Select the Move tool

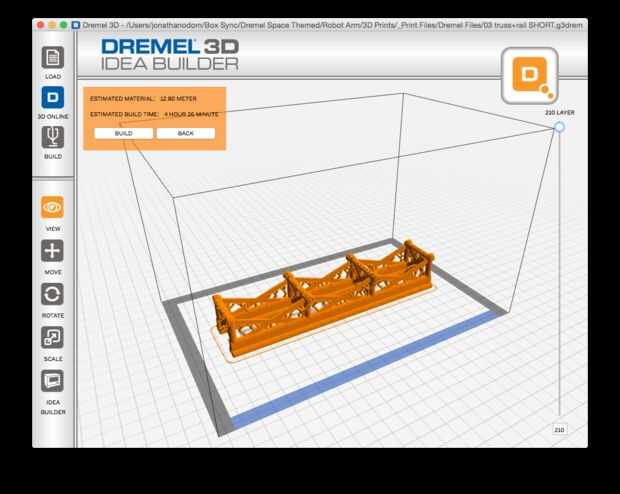pos(52,251)
